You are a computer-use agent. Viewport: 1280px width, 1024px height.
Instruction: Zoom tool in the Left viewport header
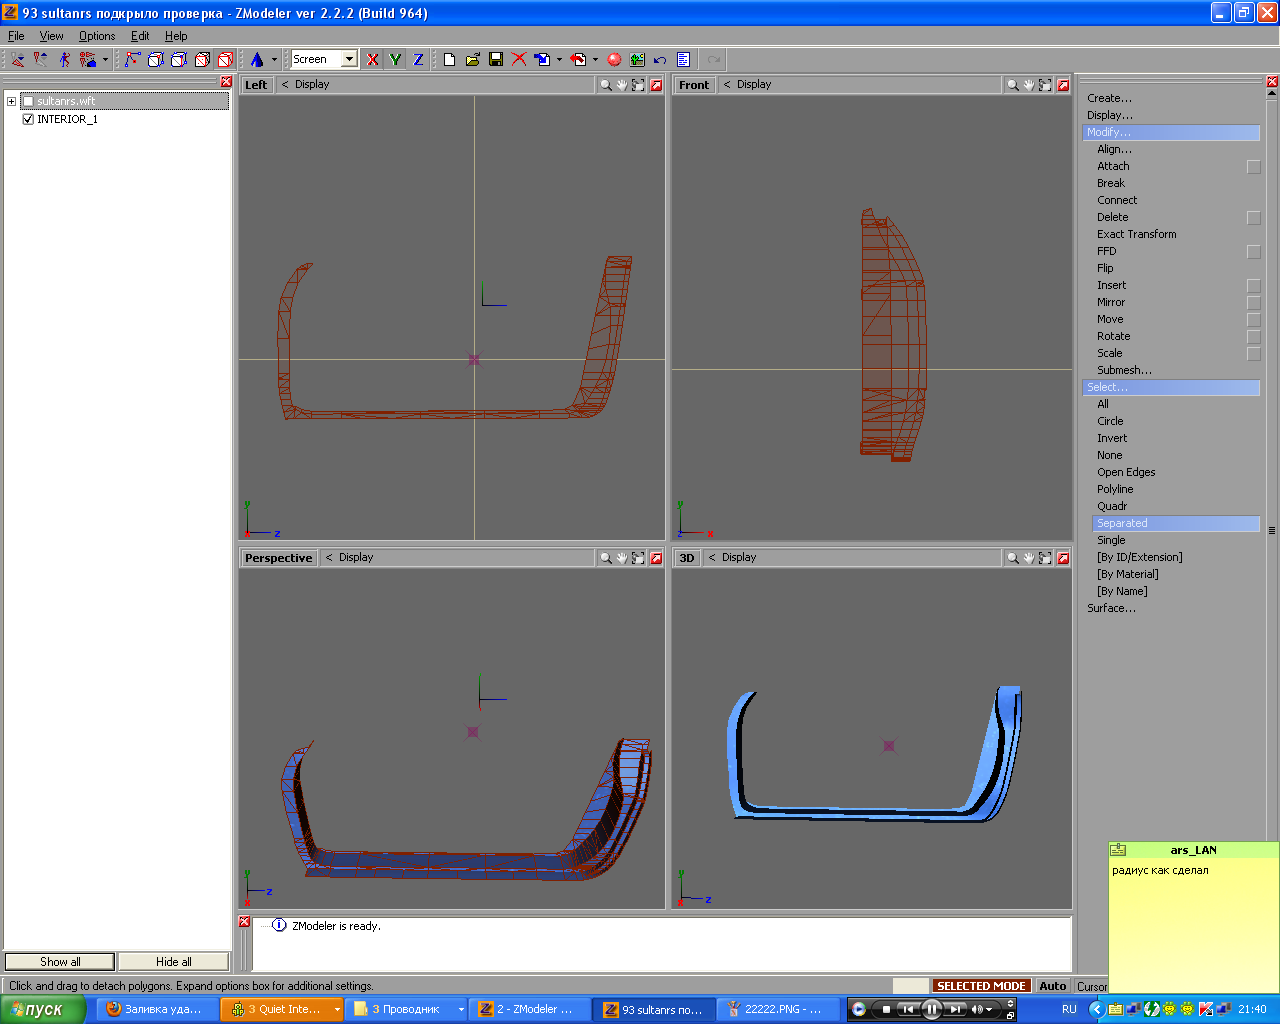click(605, 85)
